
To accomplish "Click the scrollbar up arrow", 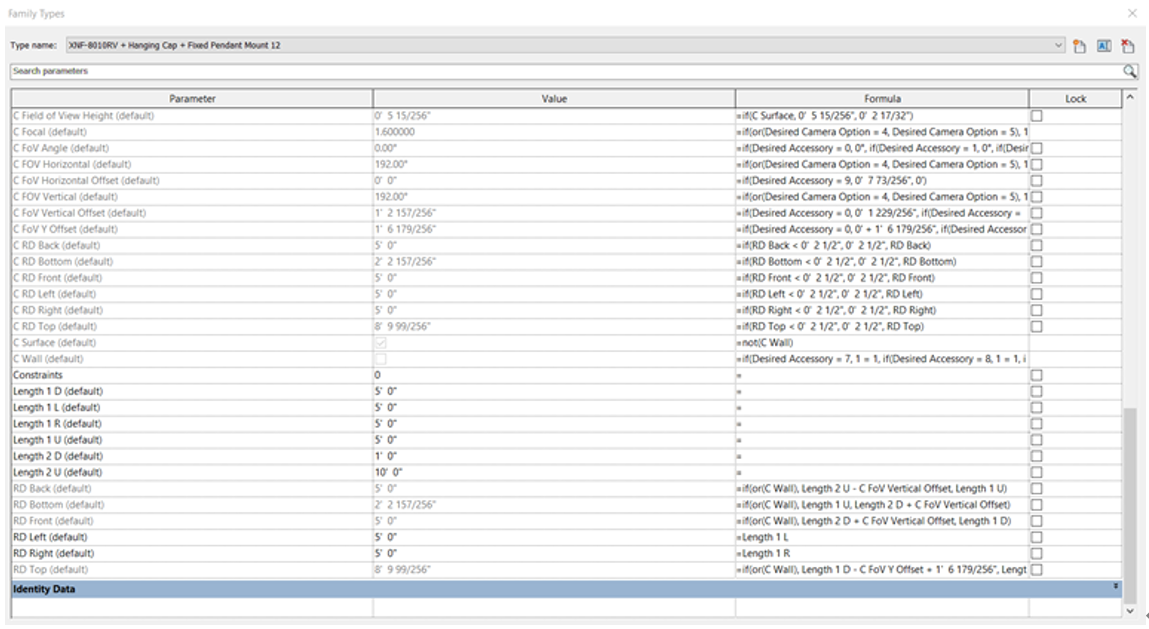I will (1130, 98).
